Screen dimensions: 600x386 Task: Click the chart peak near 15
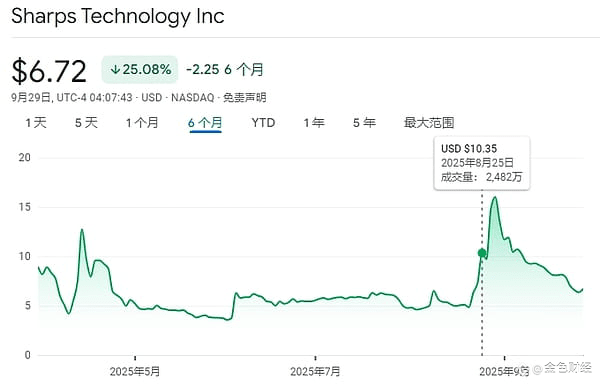495,197
